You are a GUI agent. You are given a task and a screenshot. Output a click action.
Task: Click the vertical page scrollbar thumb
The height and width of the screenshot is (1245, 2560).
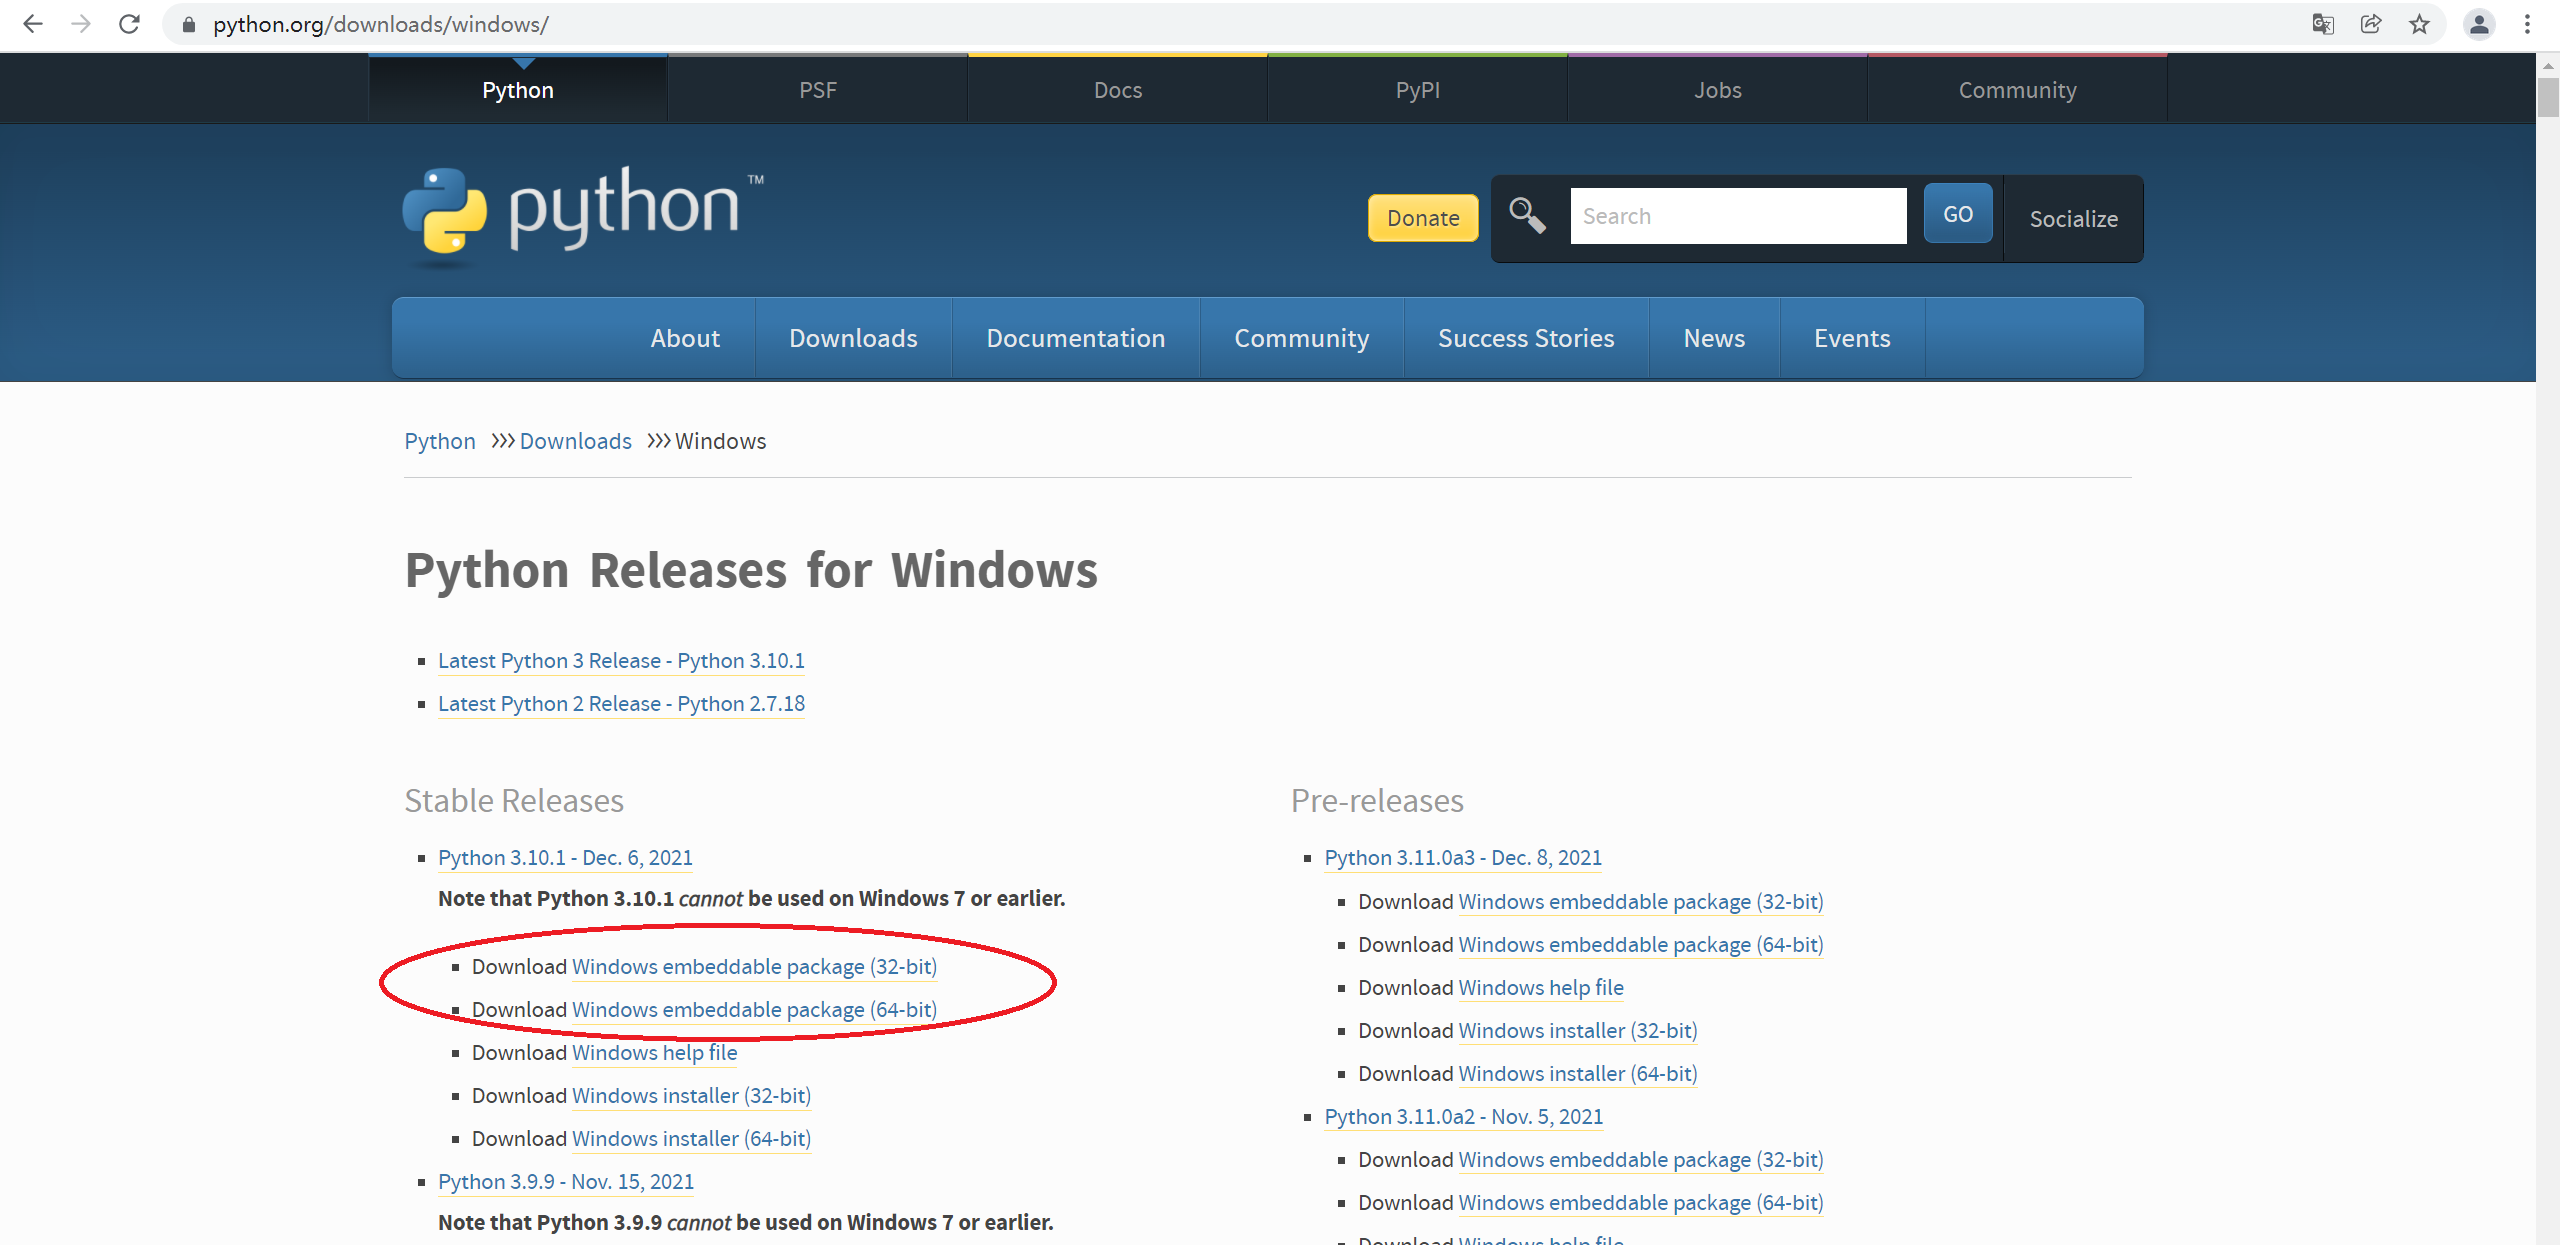coord(2547,98)
